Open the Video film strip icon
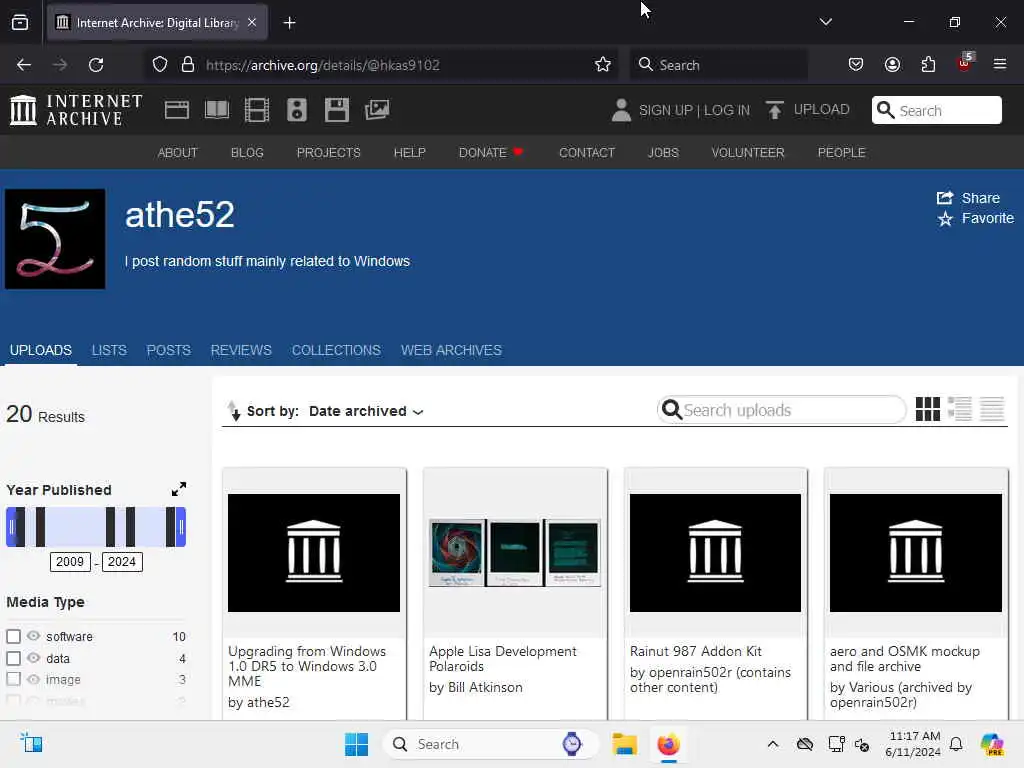Screen dimensions: 1024x768 pyautogui.click(x=257, y=110)
